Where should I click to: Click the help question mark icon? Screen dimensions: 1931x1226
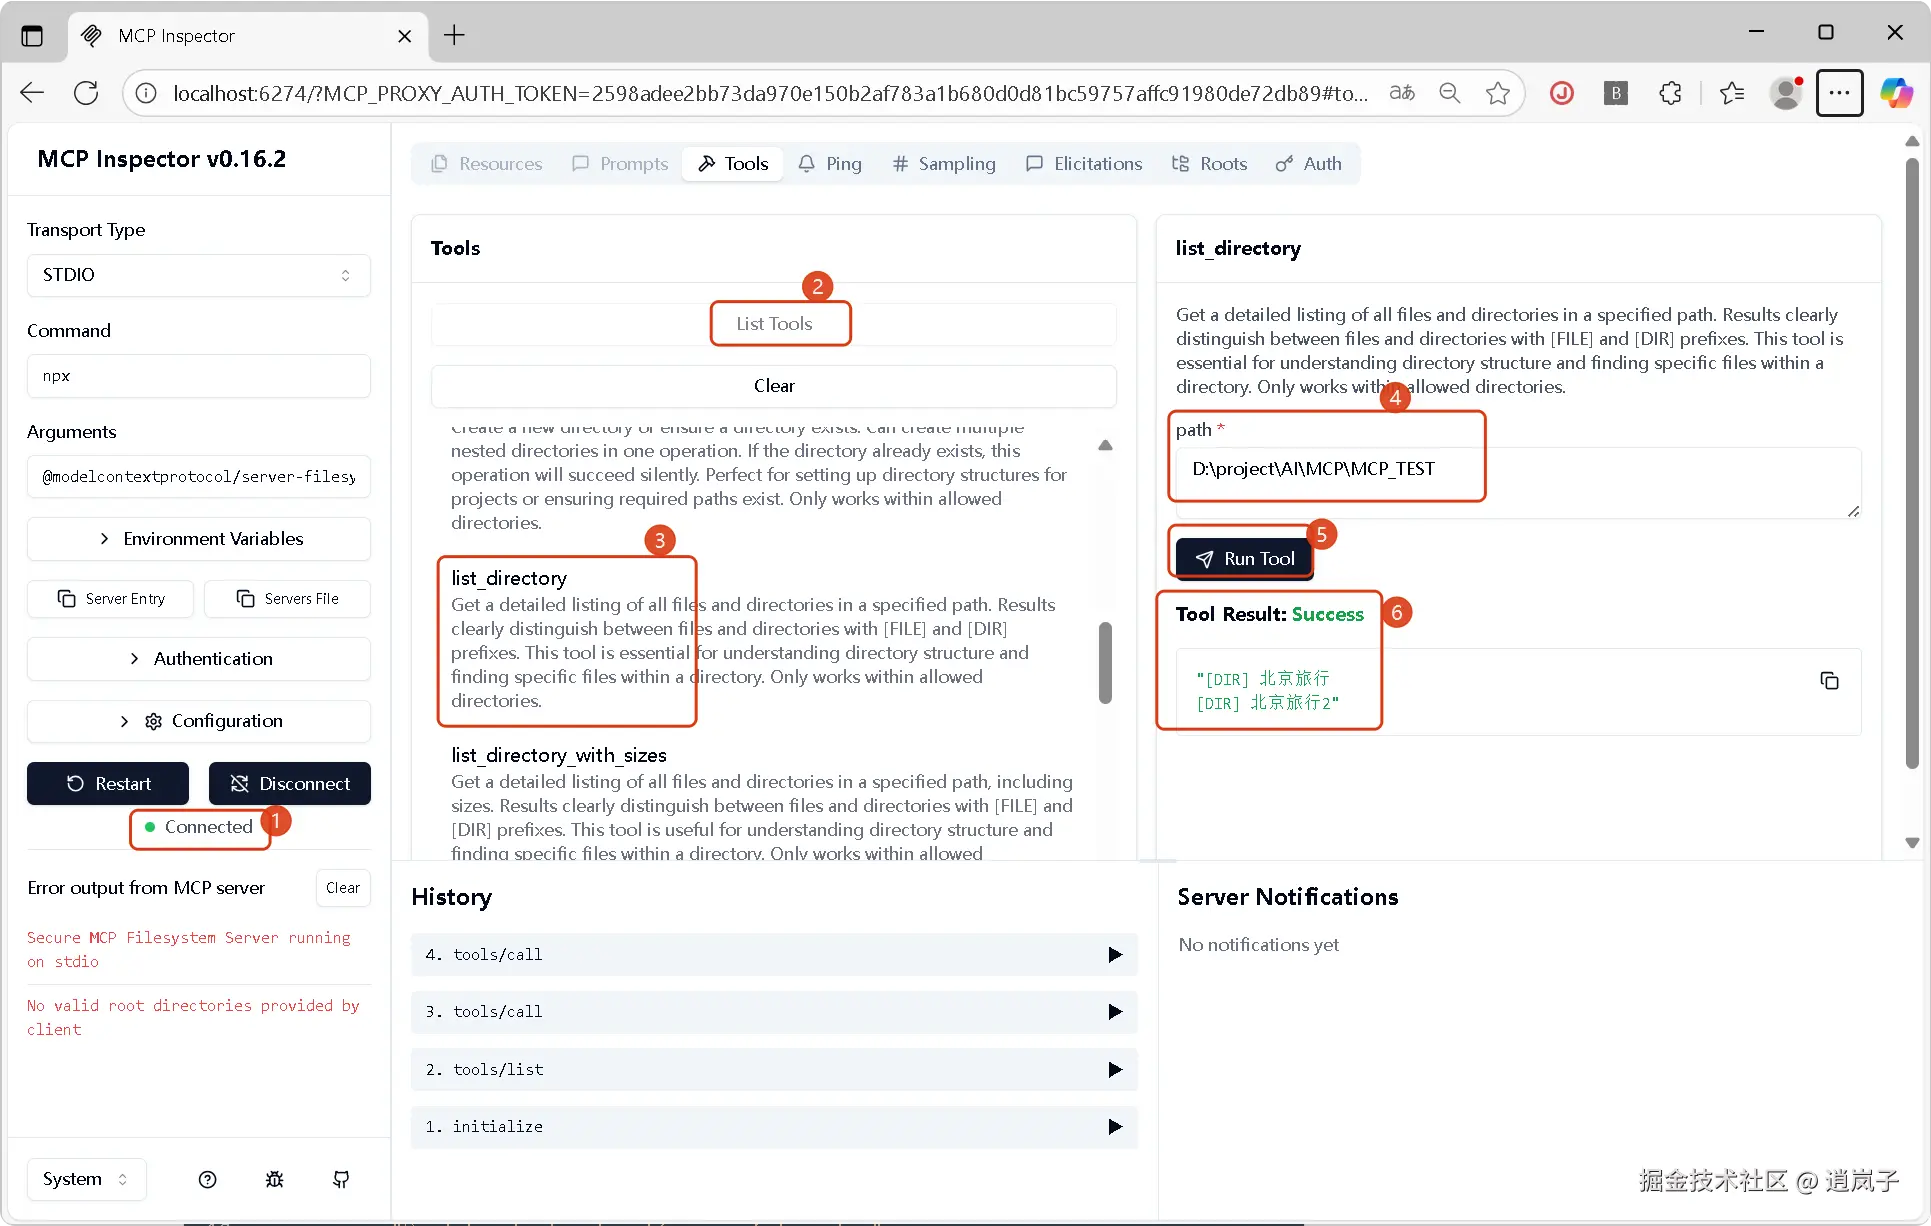click(x=208, y=1179)
